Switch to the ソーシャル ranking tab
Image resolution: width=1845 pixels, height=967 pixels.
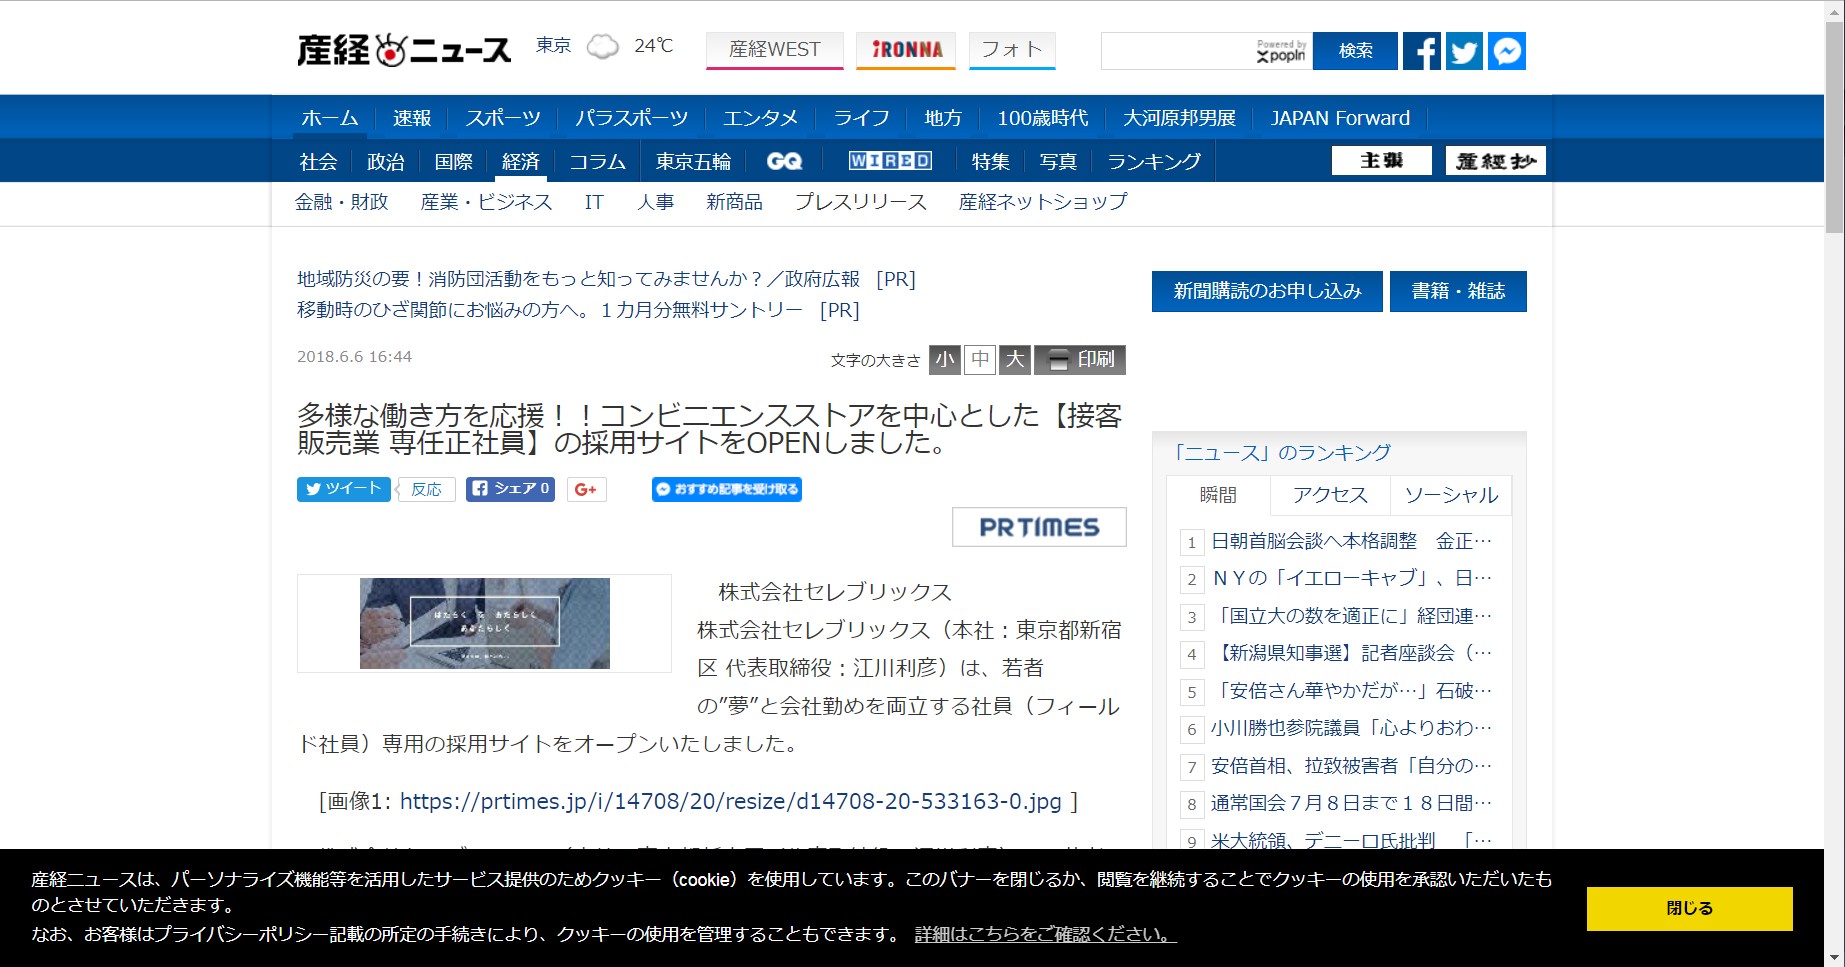point(1451,495)
